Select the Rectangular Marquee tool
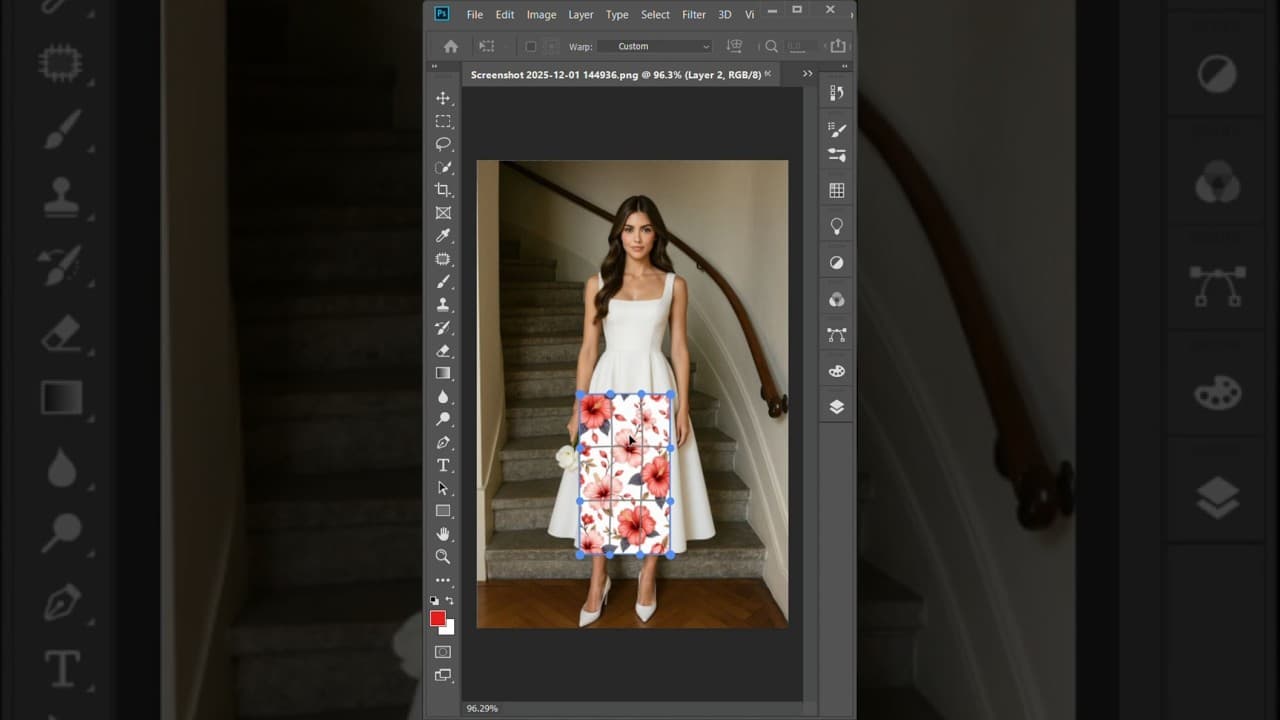This screenshot has width=1280, height=720. pos(443,121)
